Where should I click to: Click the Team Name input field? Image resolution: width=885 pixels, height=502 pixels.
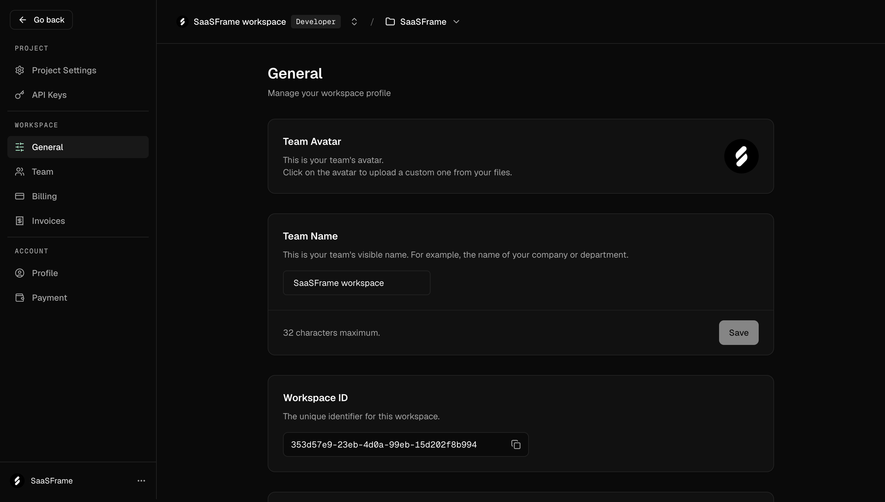point(357,283)
